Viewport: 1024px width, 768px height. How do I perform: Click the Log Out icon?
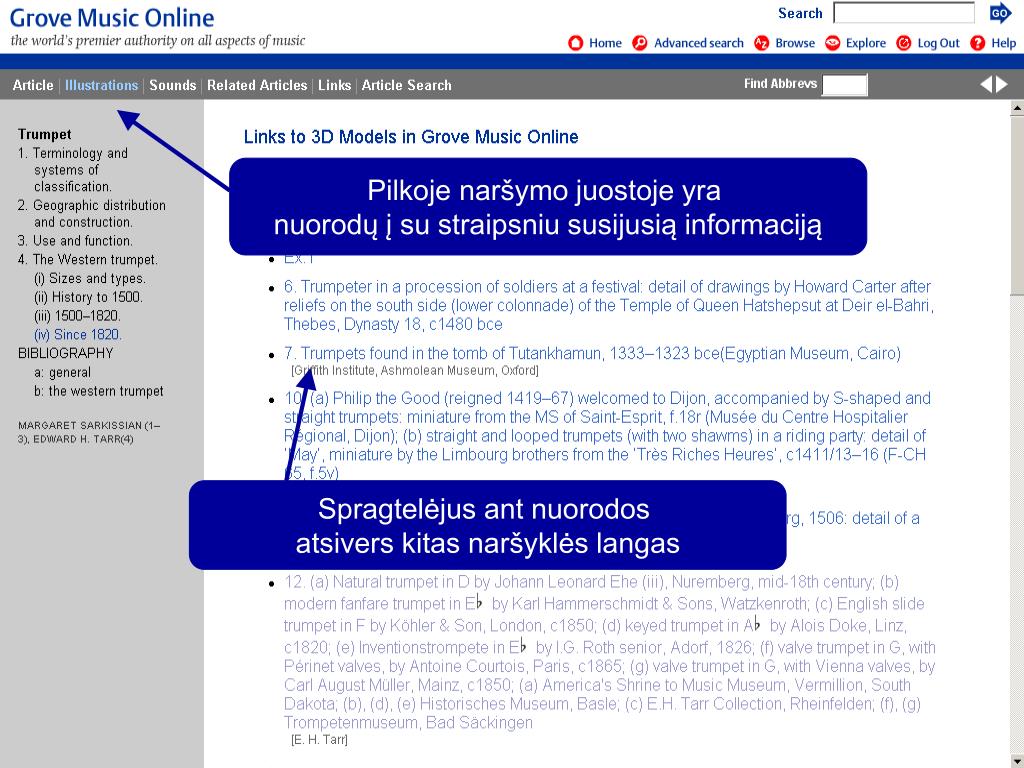pyautogui.click(x=904, y=43)
